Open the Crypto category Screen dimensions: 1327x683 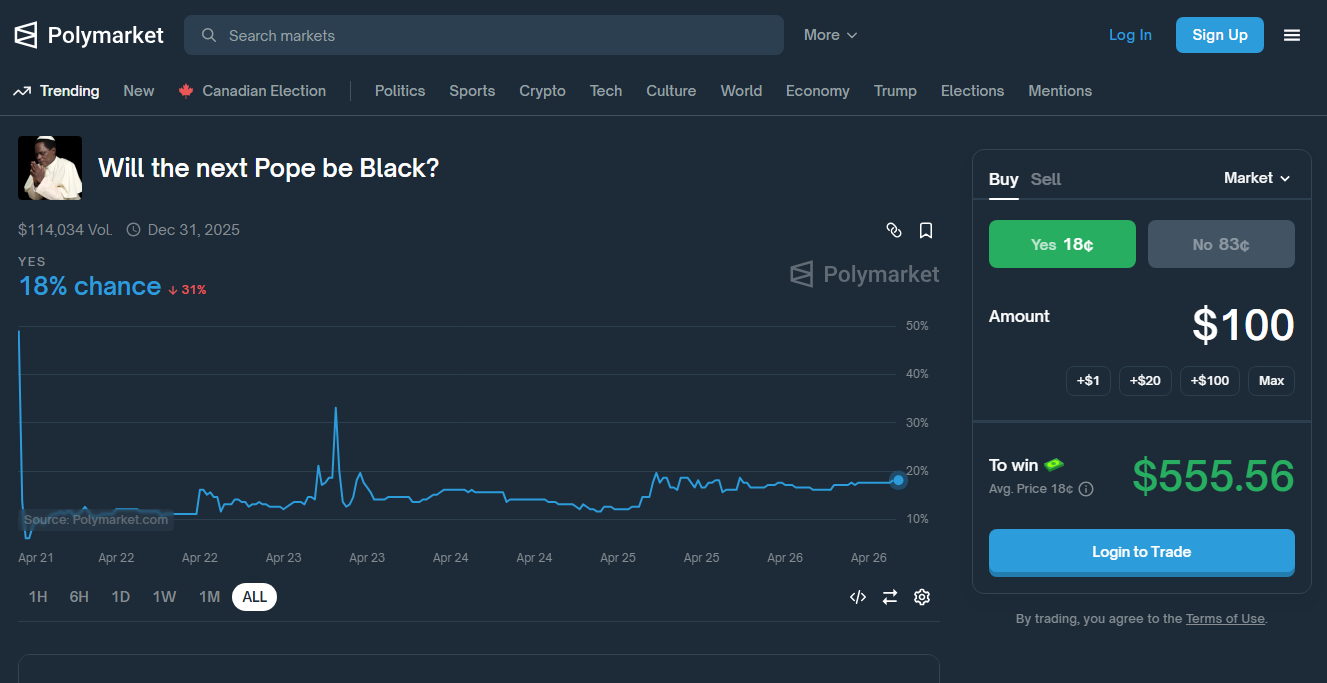[x=542, y=91]
